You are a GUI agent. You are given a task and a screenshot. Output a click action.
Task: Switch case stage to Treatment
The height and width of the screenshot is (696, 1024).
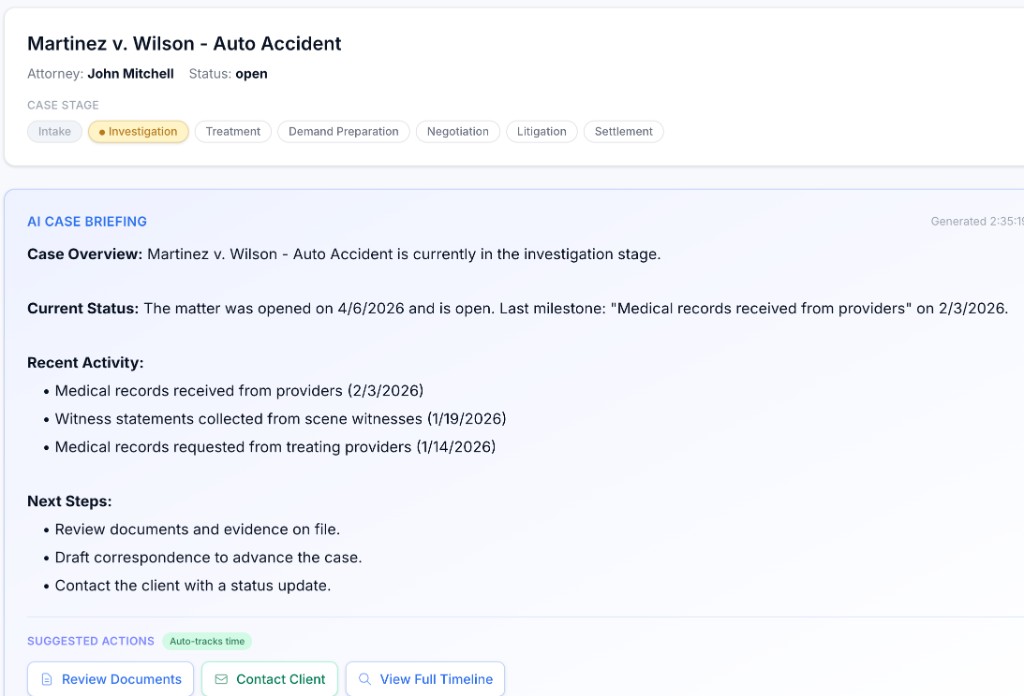click(x=233, y=132)
